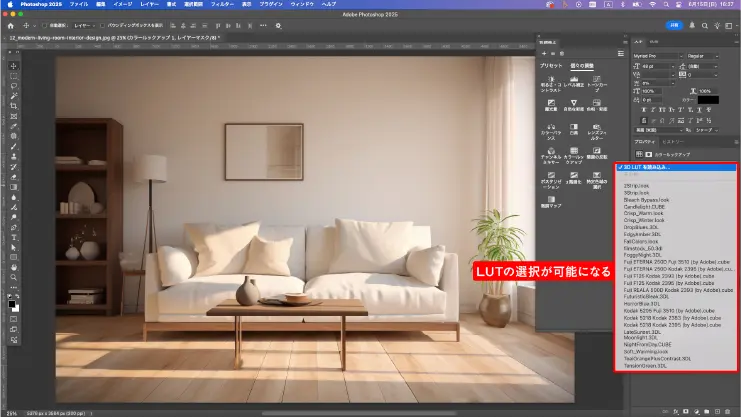Screen dimensions: 741x418
Task: Add Exposure adjustment (露光量)
Action: pos(551,105)
